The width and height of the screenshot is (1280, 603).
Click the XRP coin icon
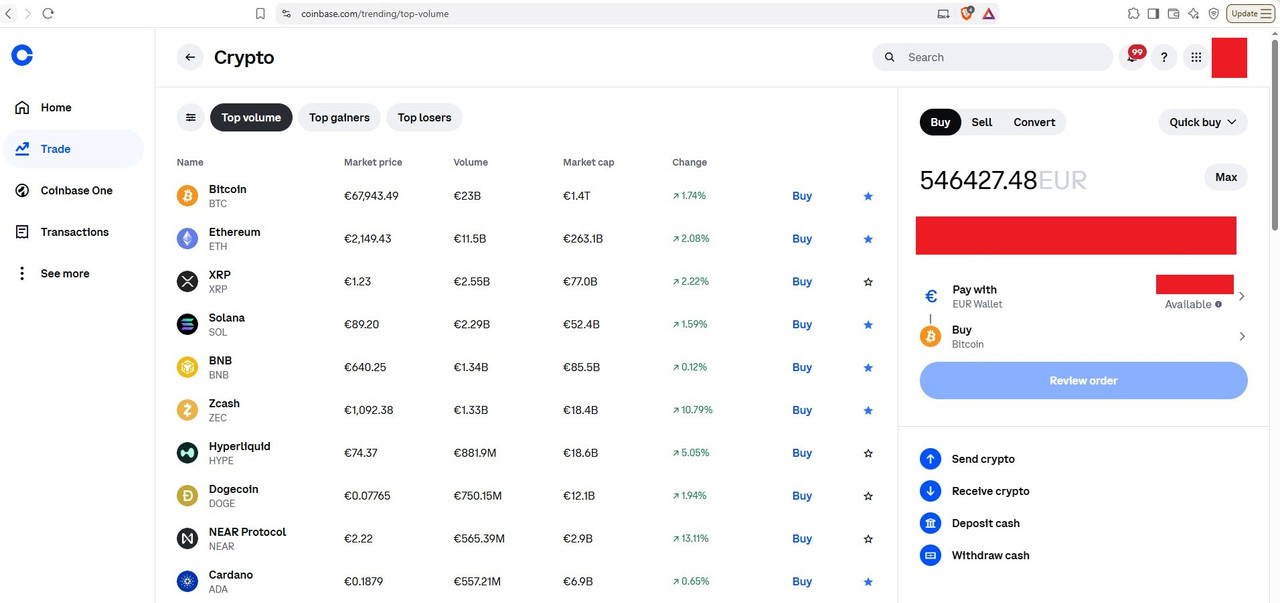[x=187, y=282]
